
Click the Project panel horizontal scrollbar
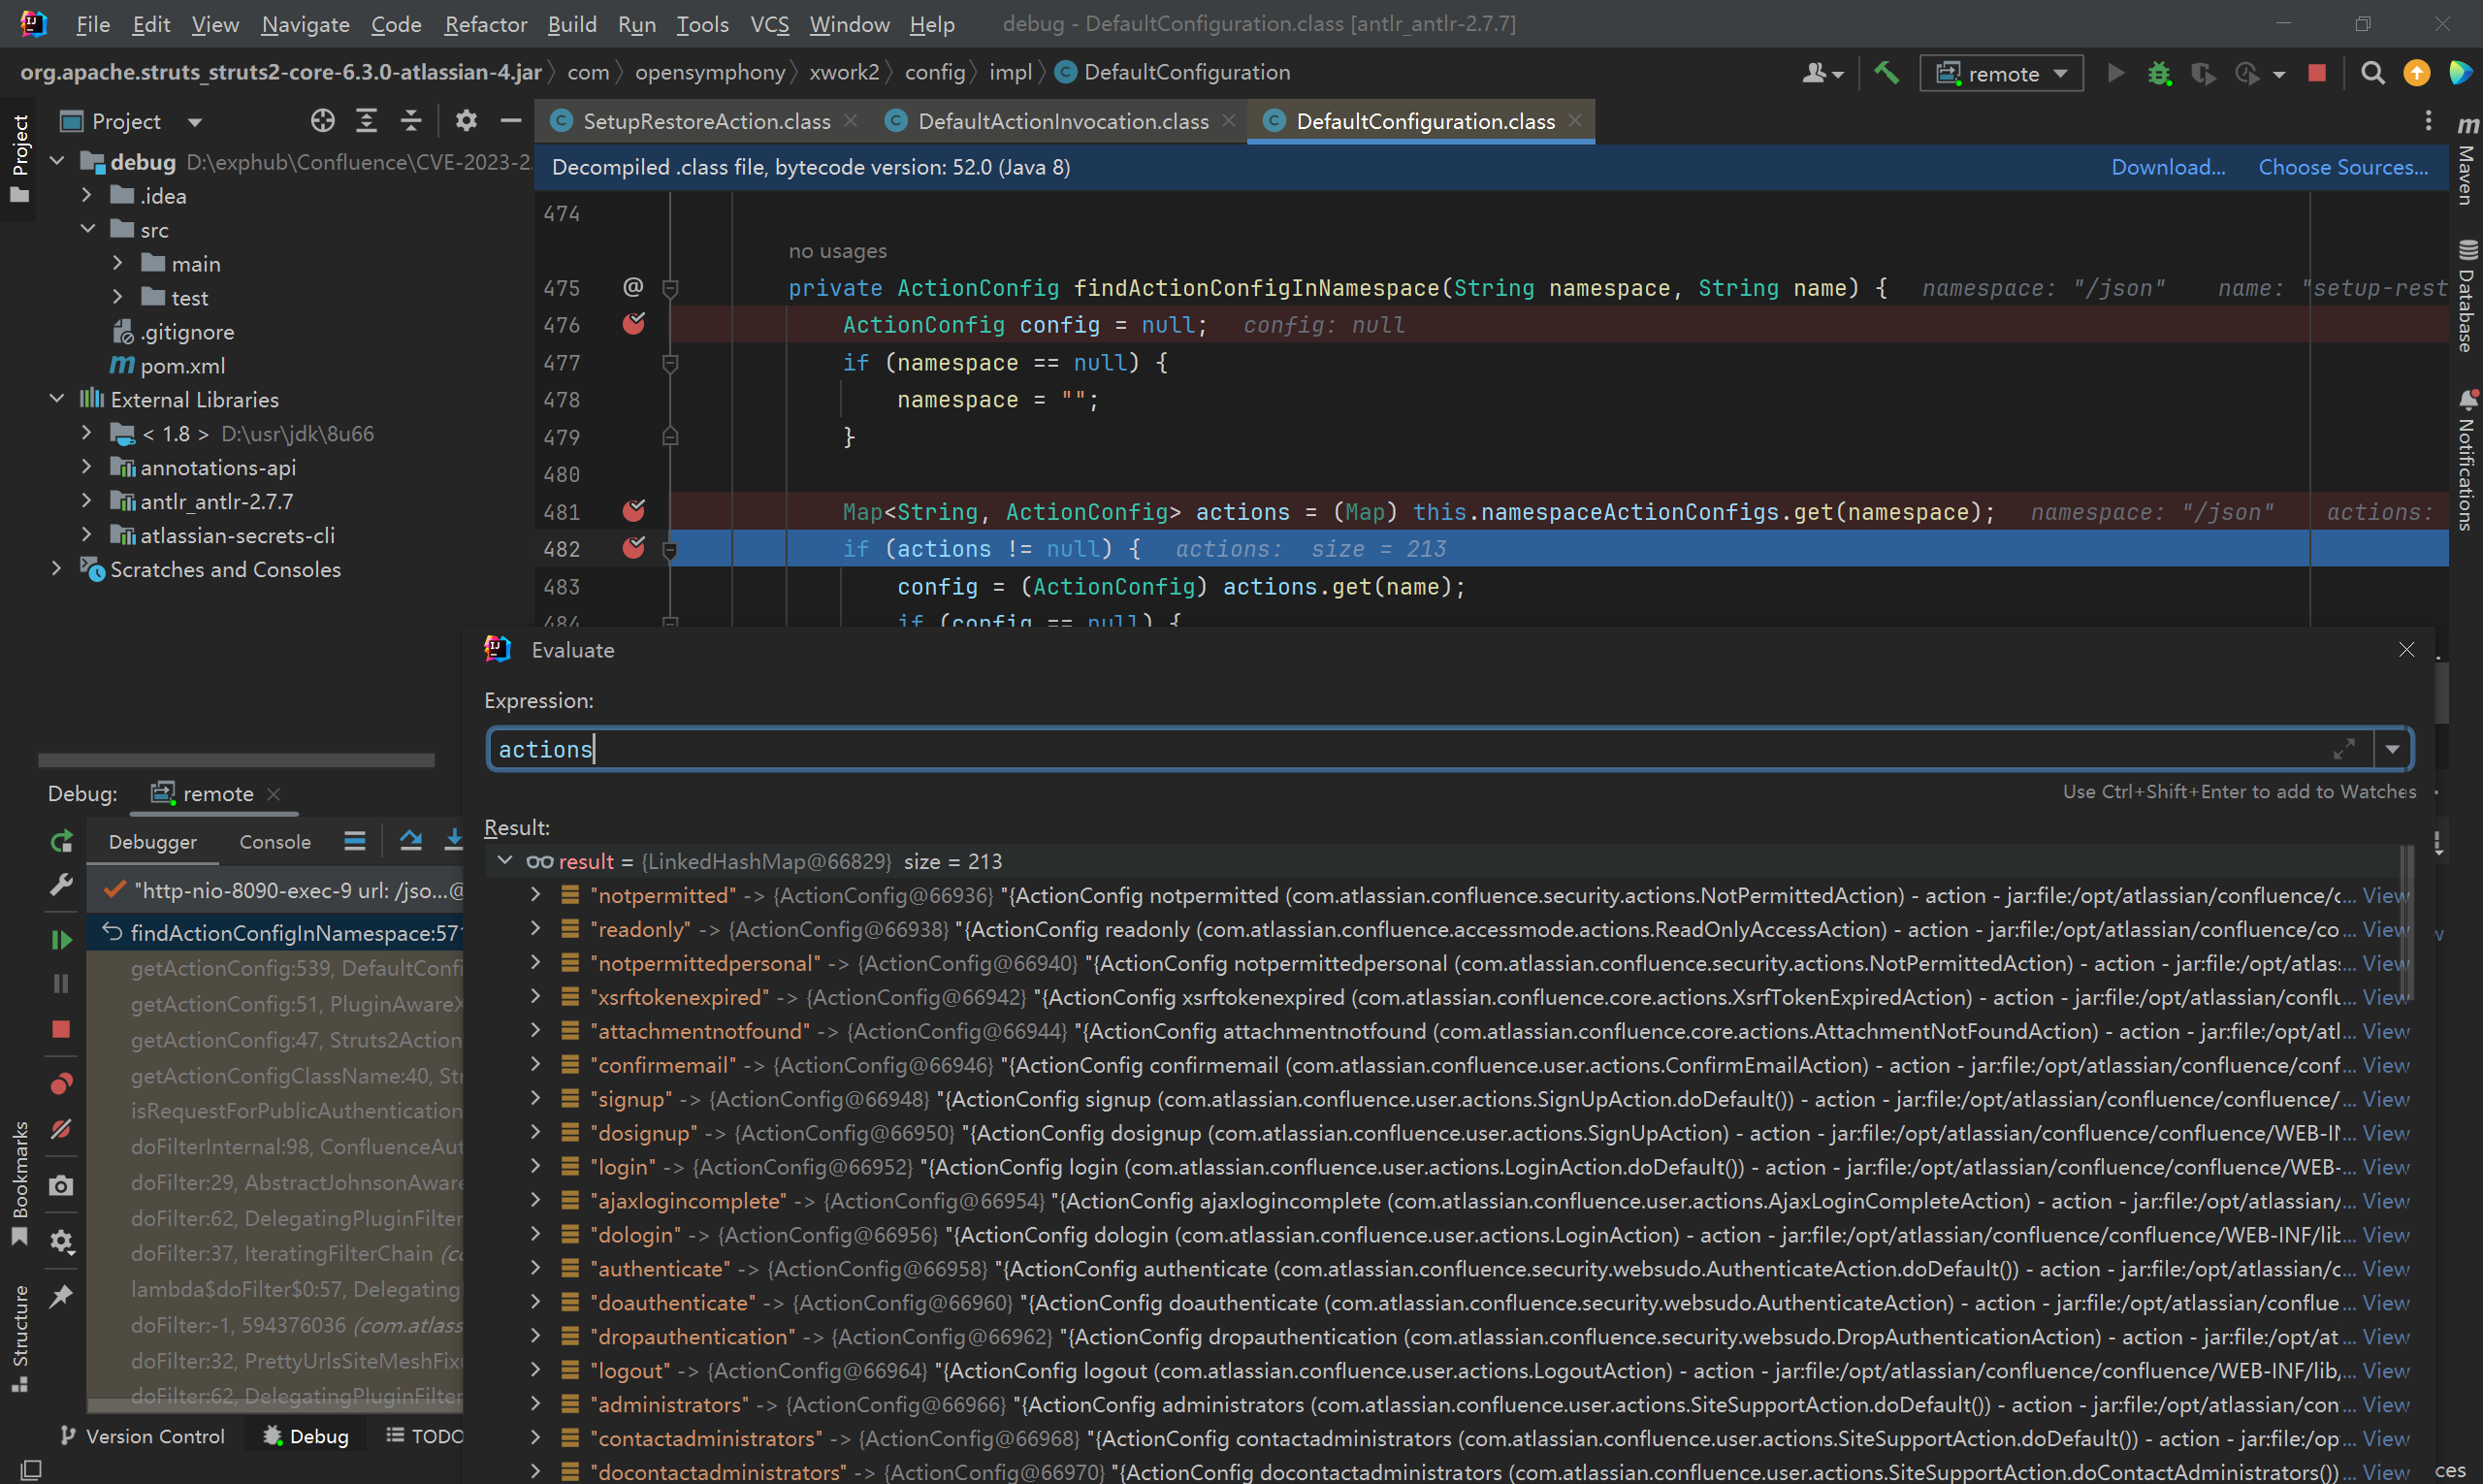click(236, 760)
